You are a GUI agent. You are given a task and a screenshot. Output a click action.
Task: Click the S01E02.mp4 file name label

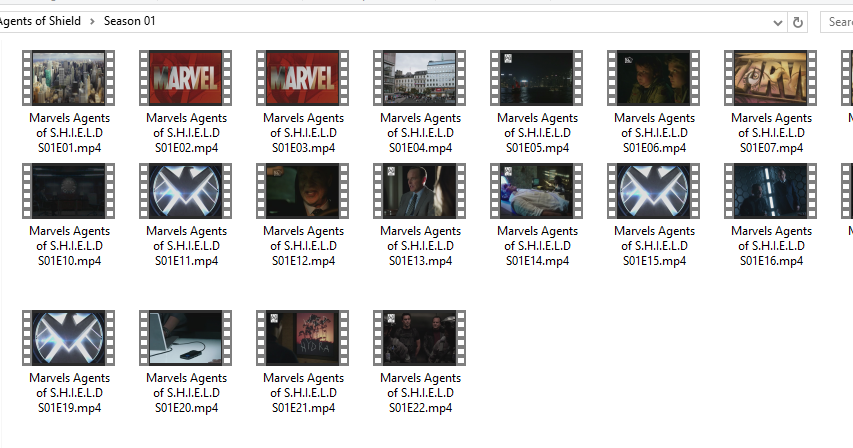coord(187,133)
